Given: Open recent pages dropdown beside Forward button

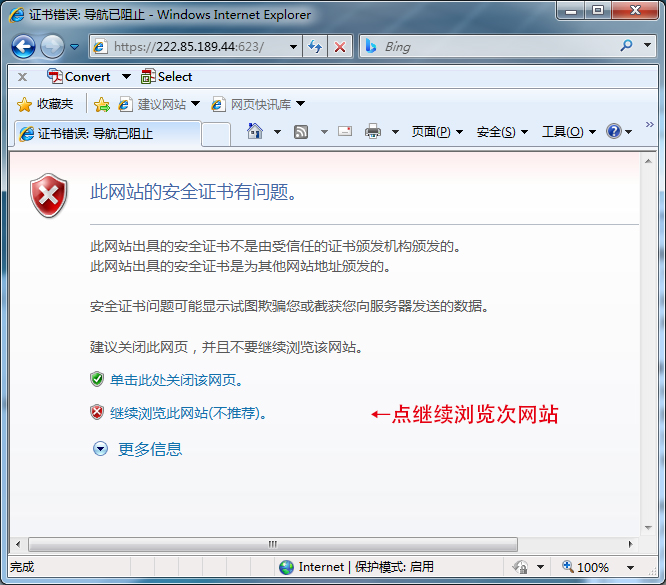Looking at the screenshot, I should [x=74, y=47].
